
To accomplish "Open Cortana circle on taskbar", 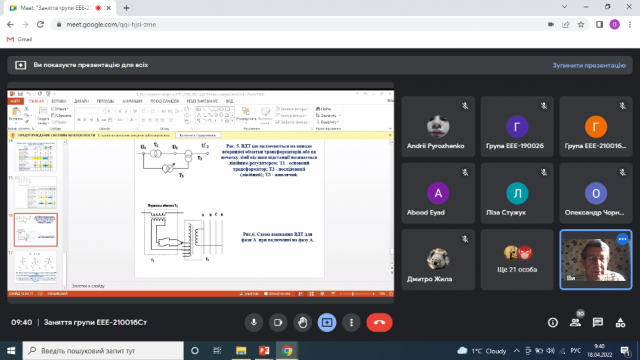I will point(195,351).
